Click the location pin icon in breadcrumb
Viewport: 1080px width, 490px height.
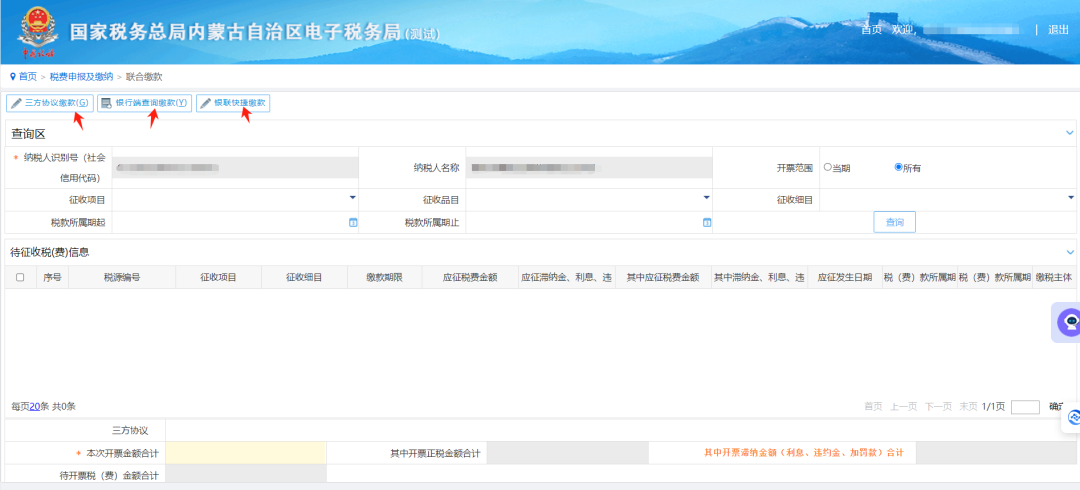[12, 76]
